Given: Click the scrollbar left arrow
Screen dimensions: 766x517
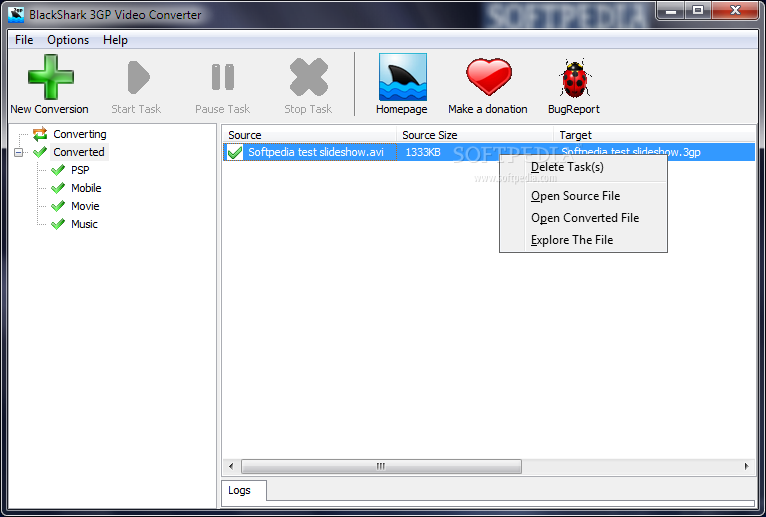Looking at the screenshot, I should [x=231, y=467].
